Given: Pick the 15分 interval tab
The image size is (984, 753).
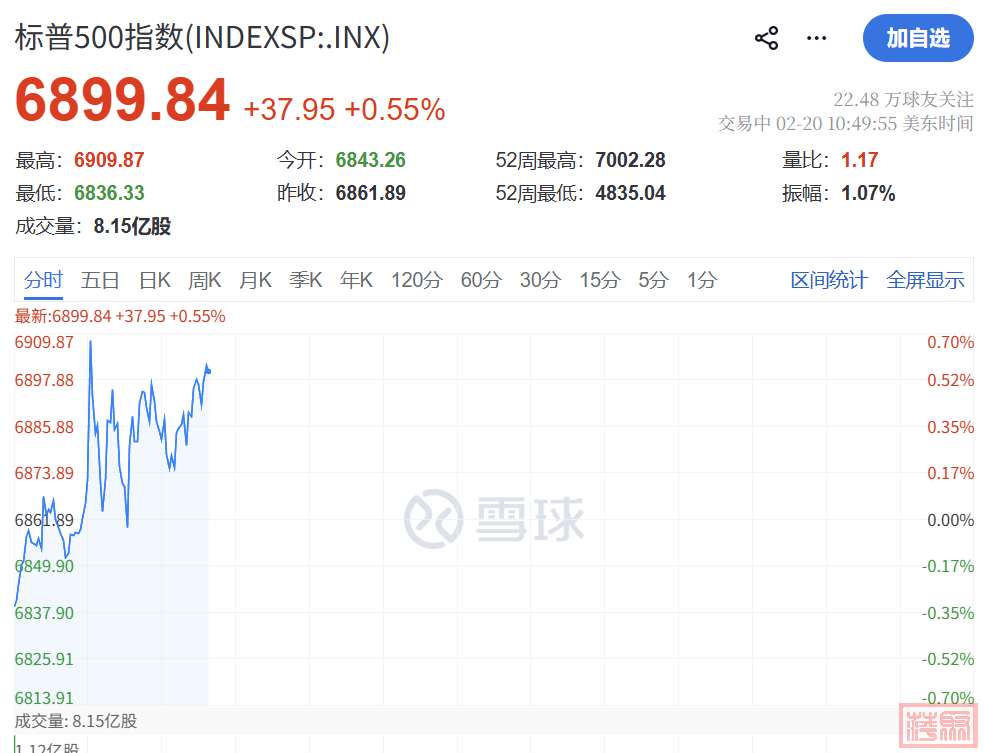Looking at the screenshot, I should [599, 281].
